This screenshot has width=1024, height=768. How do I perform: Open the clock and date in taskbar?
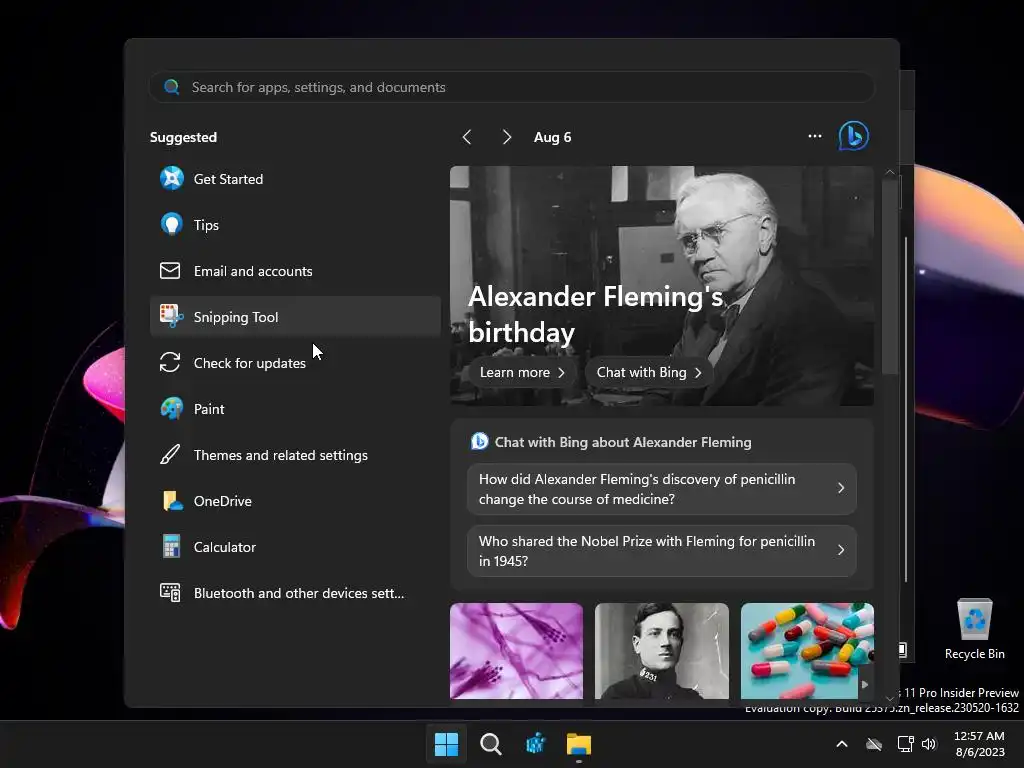979,744
